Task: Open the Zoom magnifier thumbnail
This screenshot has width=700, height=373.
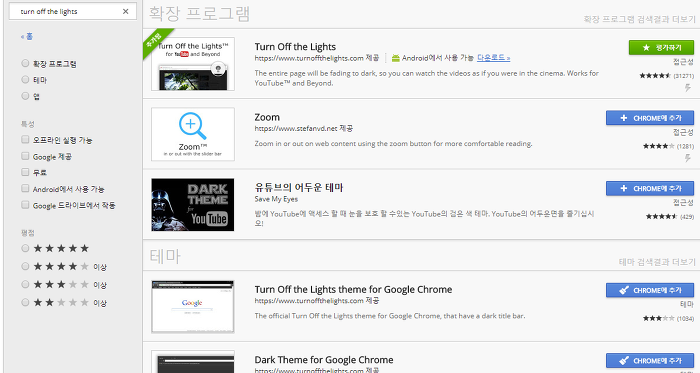Action: 193,134
